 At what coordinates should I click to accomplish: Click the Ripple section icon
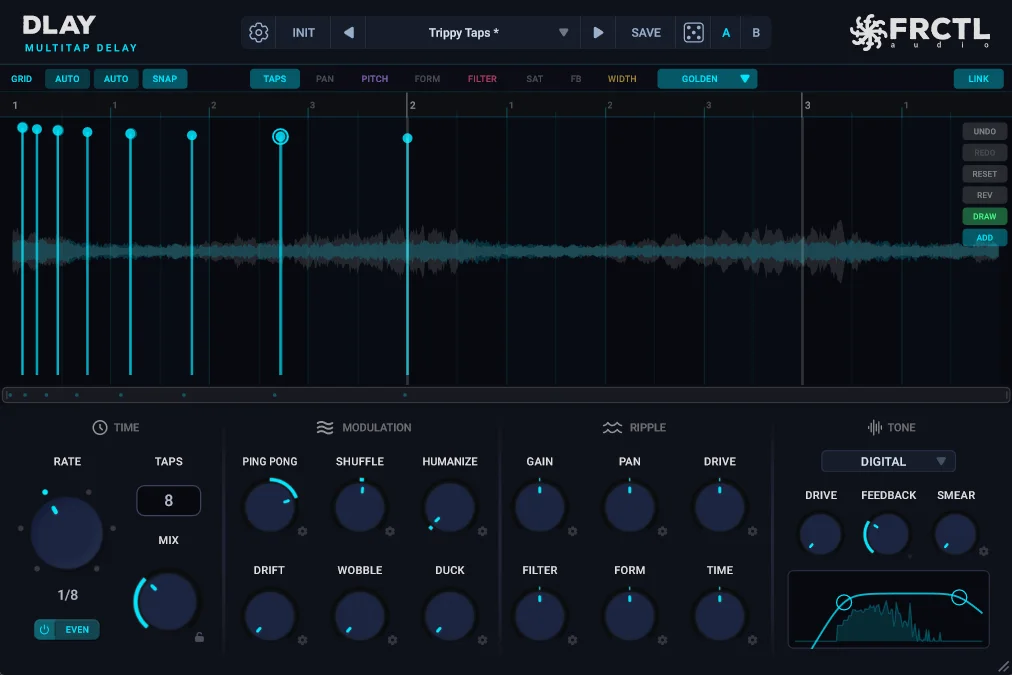[x=612, y=427]
